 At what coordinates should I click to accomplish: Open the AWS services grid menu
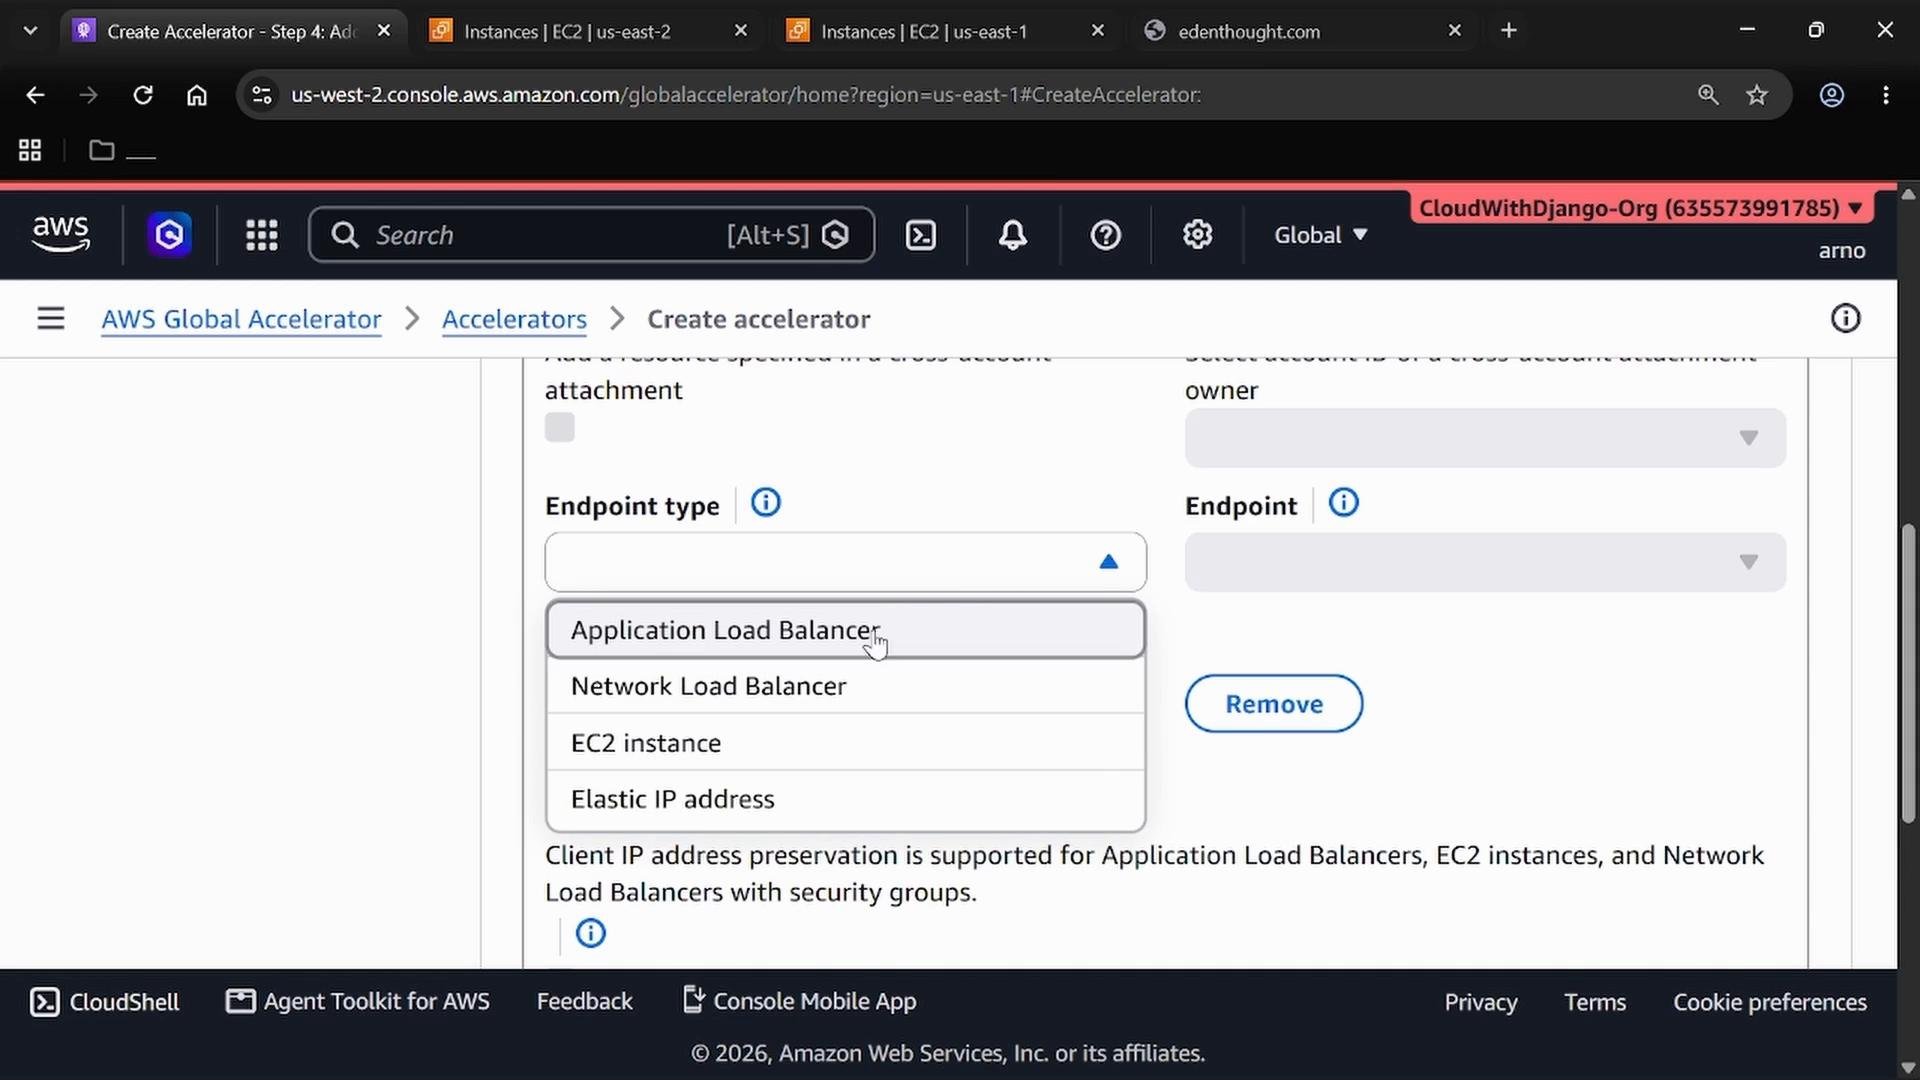tap(262, 235)
